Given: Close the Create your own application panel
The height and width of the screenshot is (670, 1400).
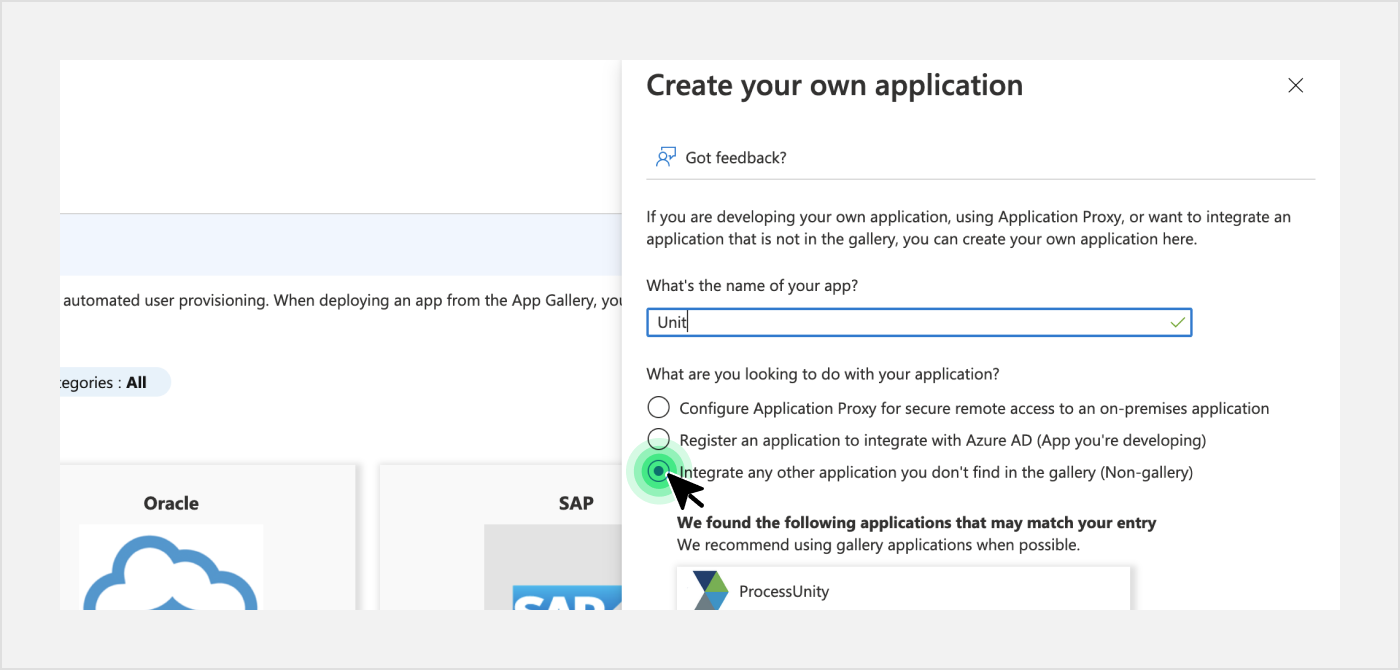Looking at the screenshot, I should click(1295, 86).
